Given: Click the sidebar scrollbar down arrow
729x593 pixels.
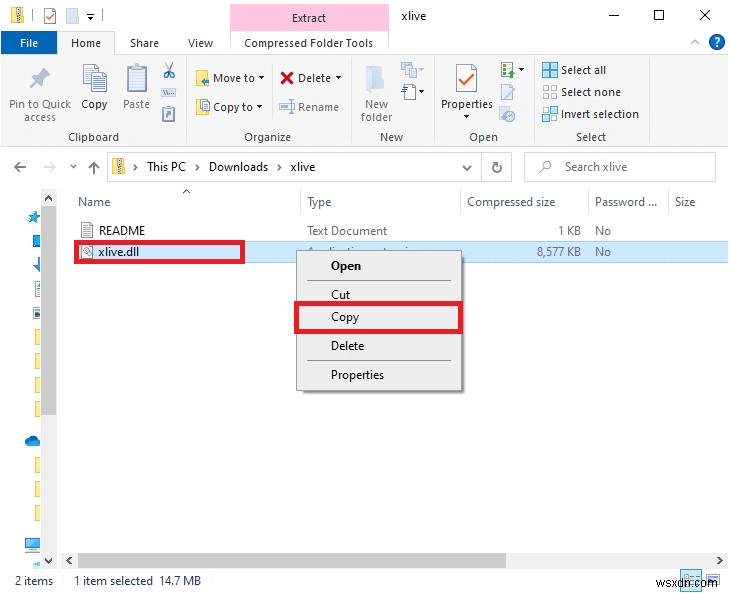Looking at the screenshot, I should 48,560.
